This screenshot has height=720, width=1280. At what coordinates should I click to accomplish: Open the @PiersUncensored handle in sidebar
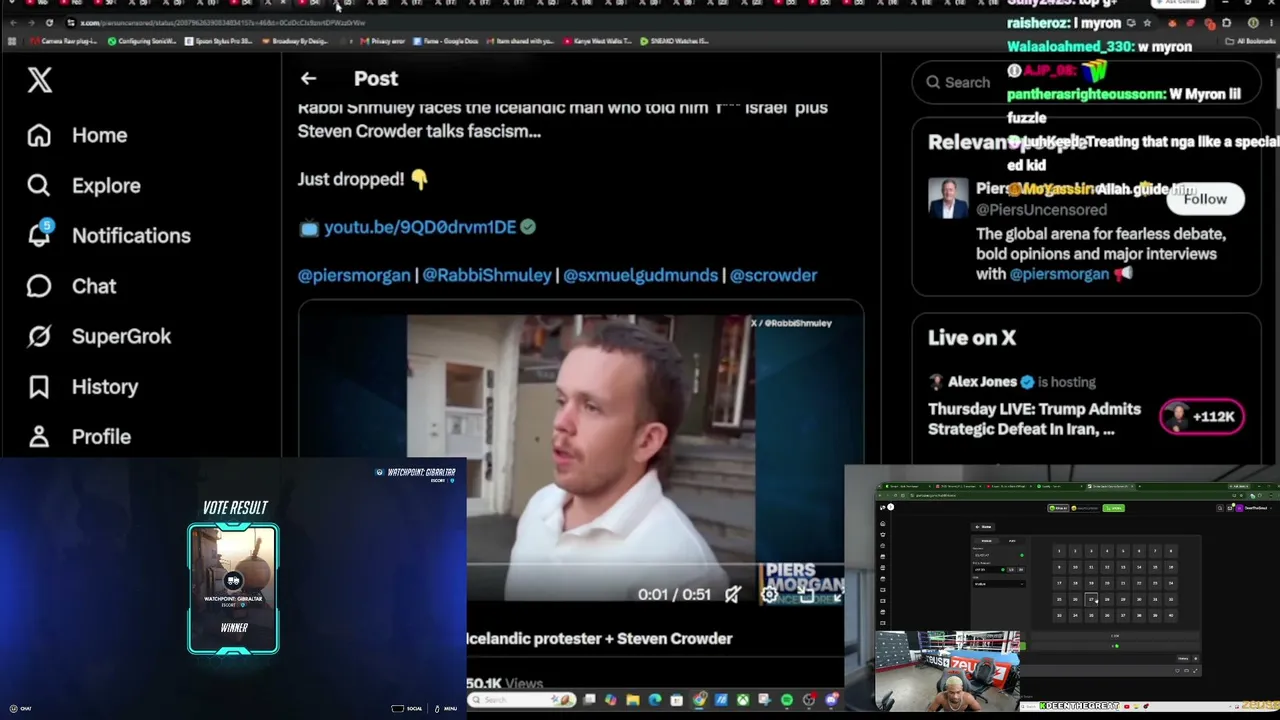[1041, 210]
